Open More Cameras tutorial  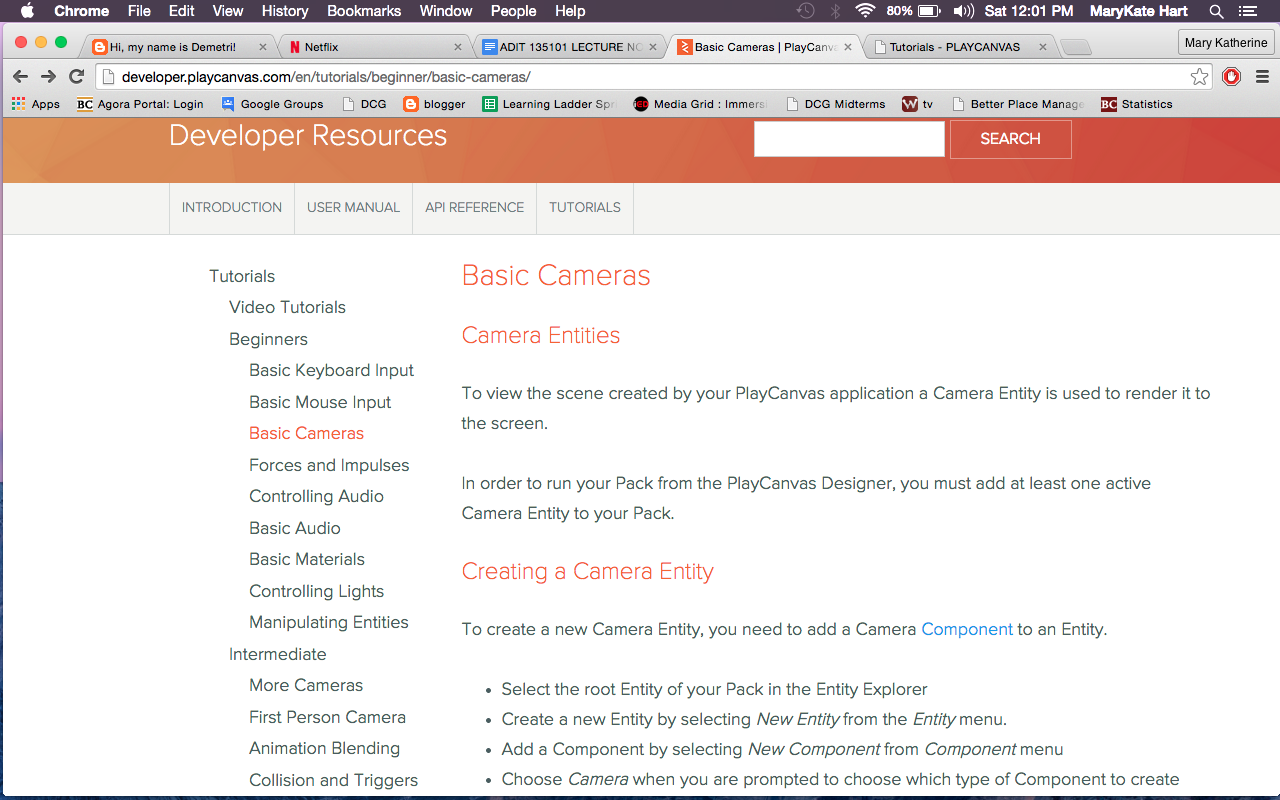[x=306, y=685]
